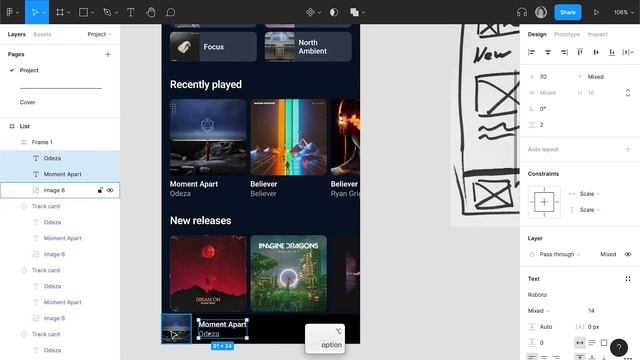Unlock toggle on image 6 layer
The image size is (640, 360).
click(100, 190)
